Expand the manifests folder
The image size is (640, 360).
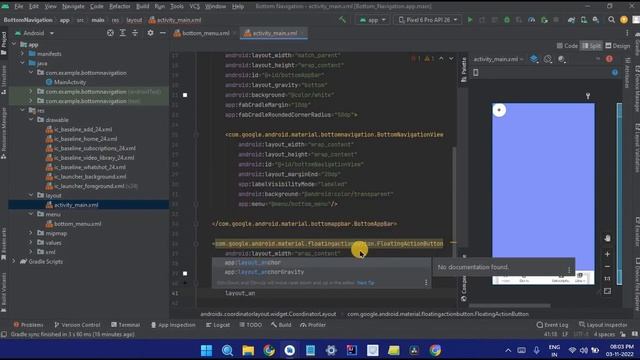(22, 54)
